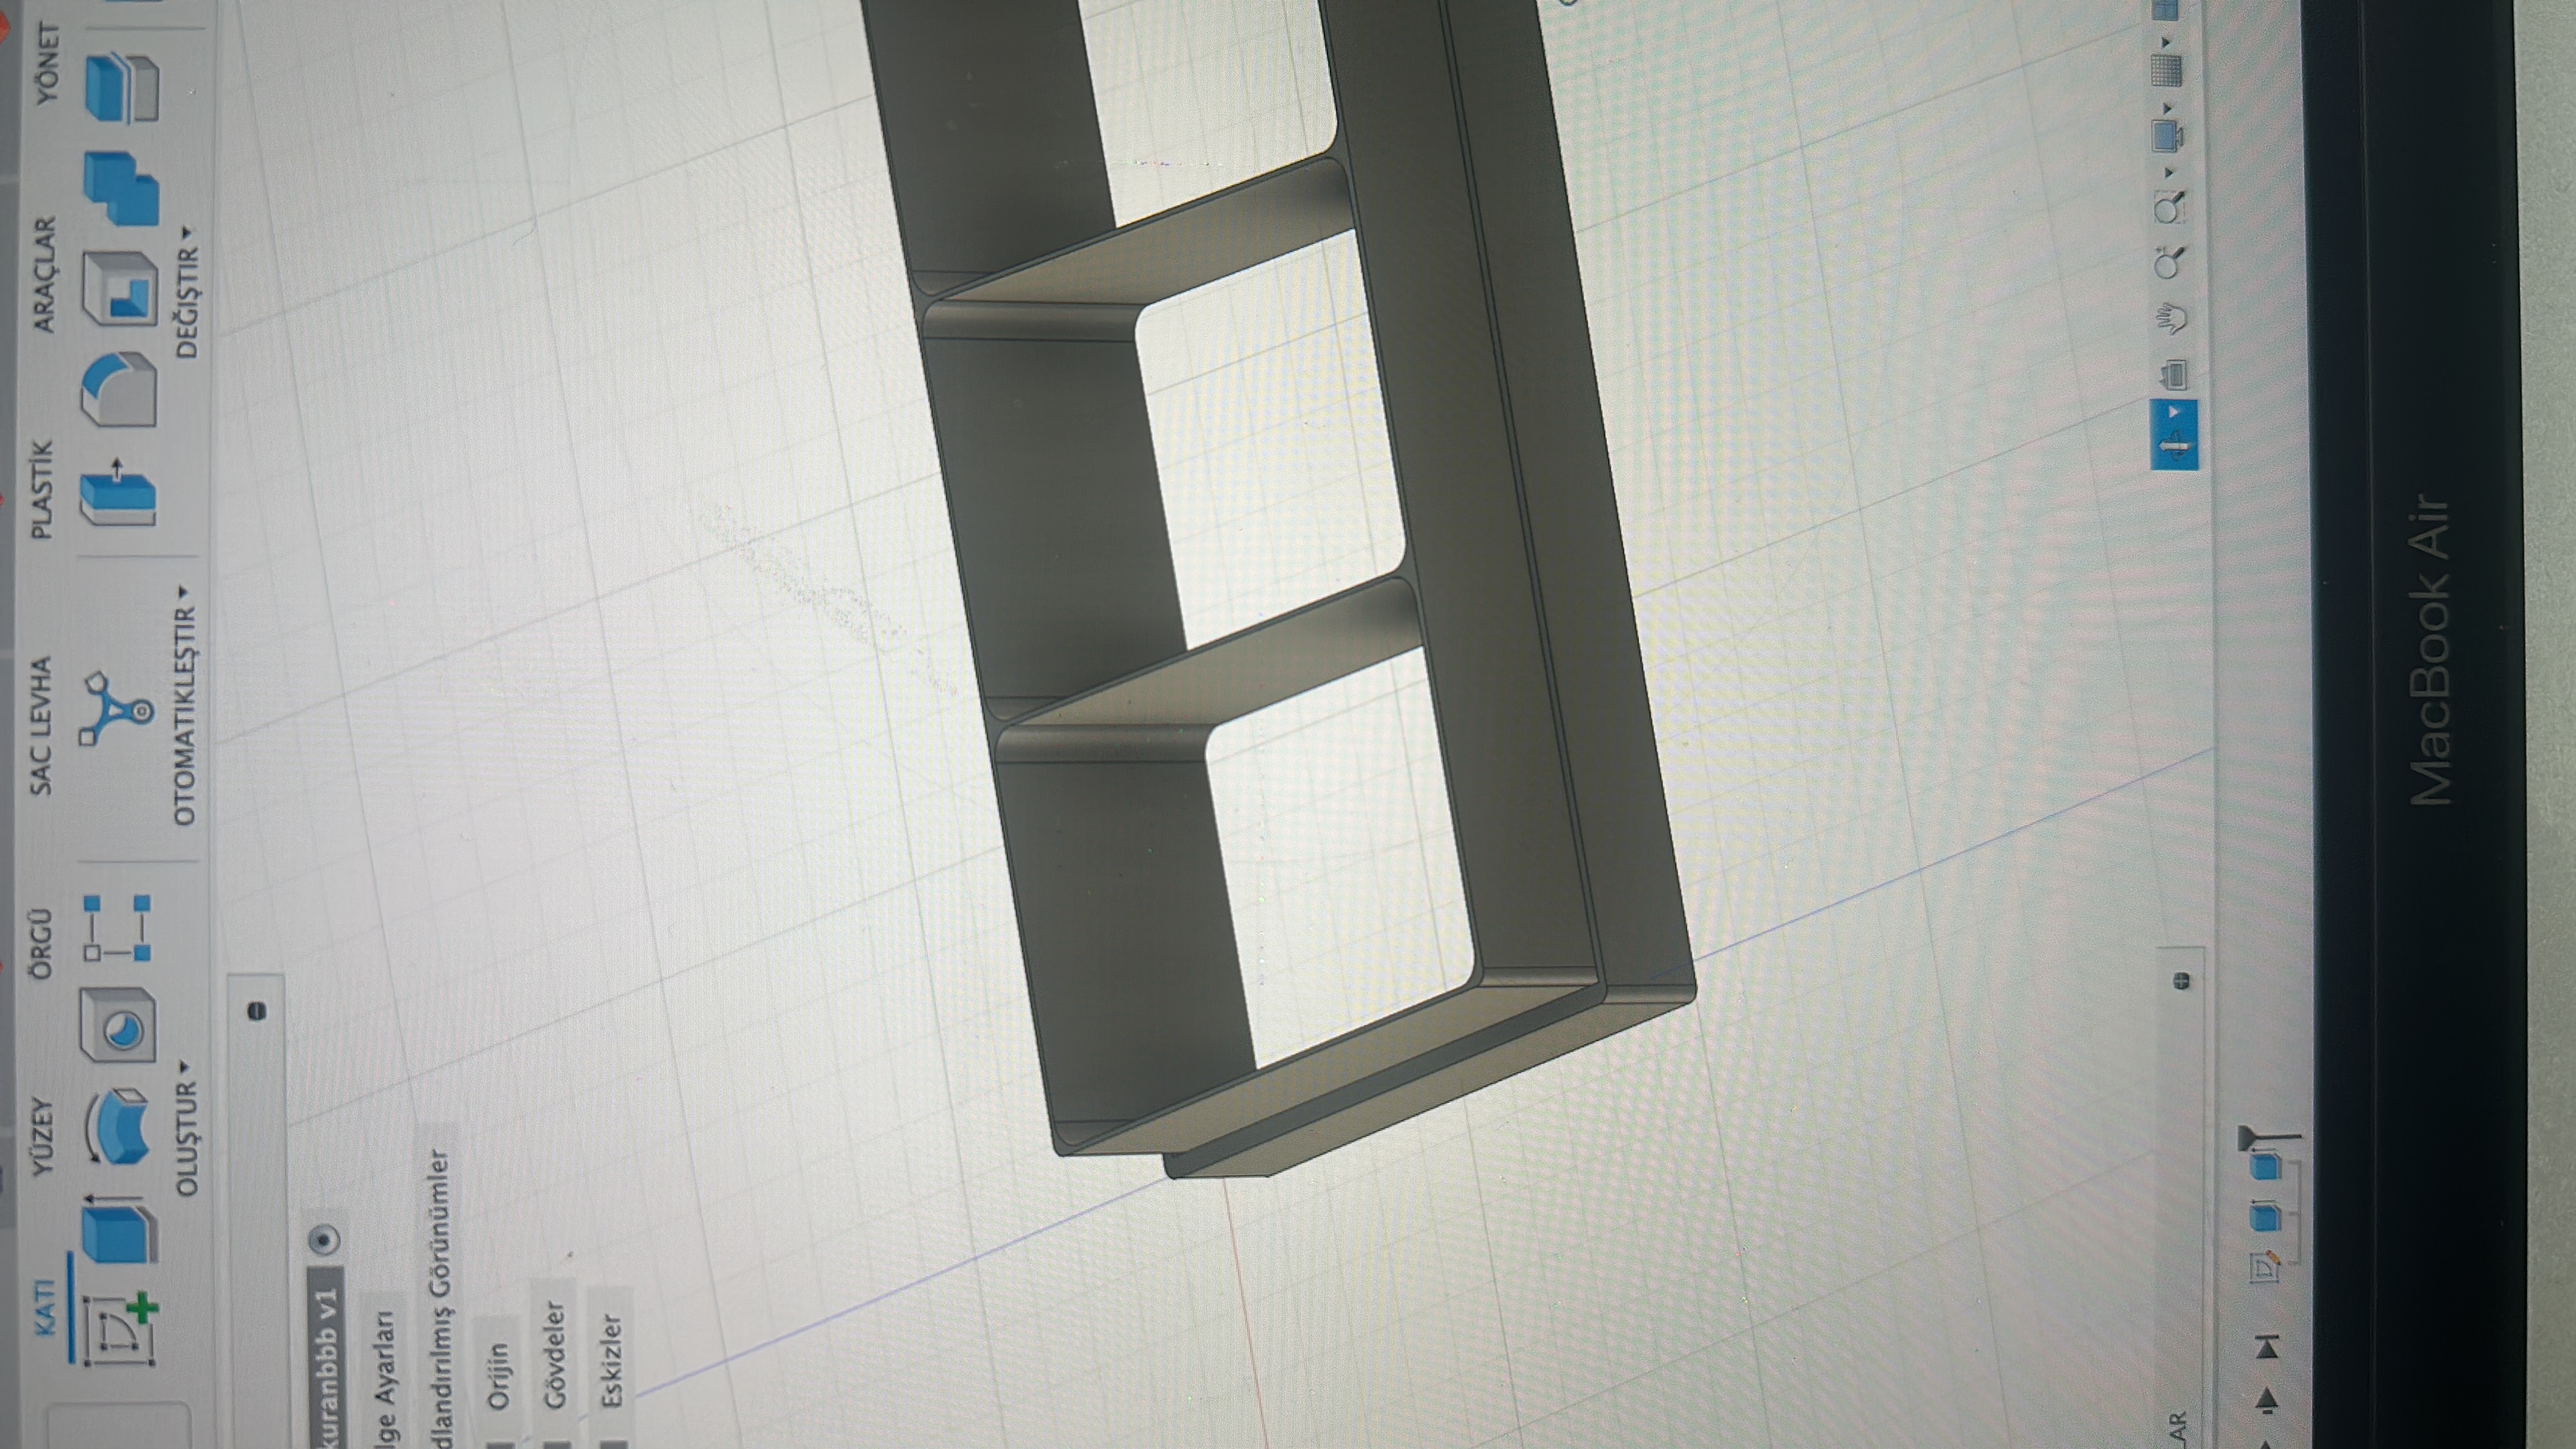Select the Eskizler folder in browser
Screen dimensions: 2576x1449
point(612,1360)
